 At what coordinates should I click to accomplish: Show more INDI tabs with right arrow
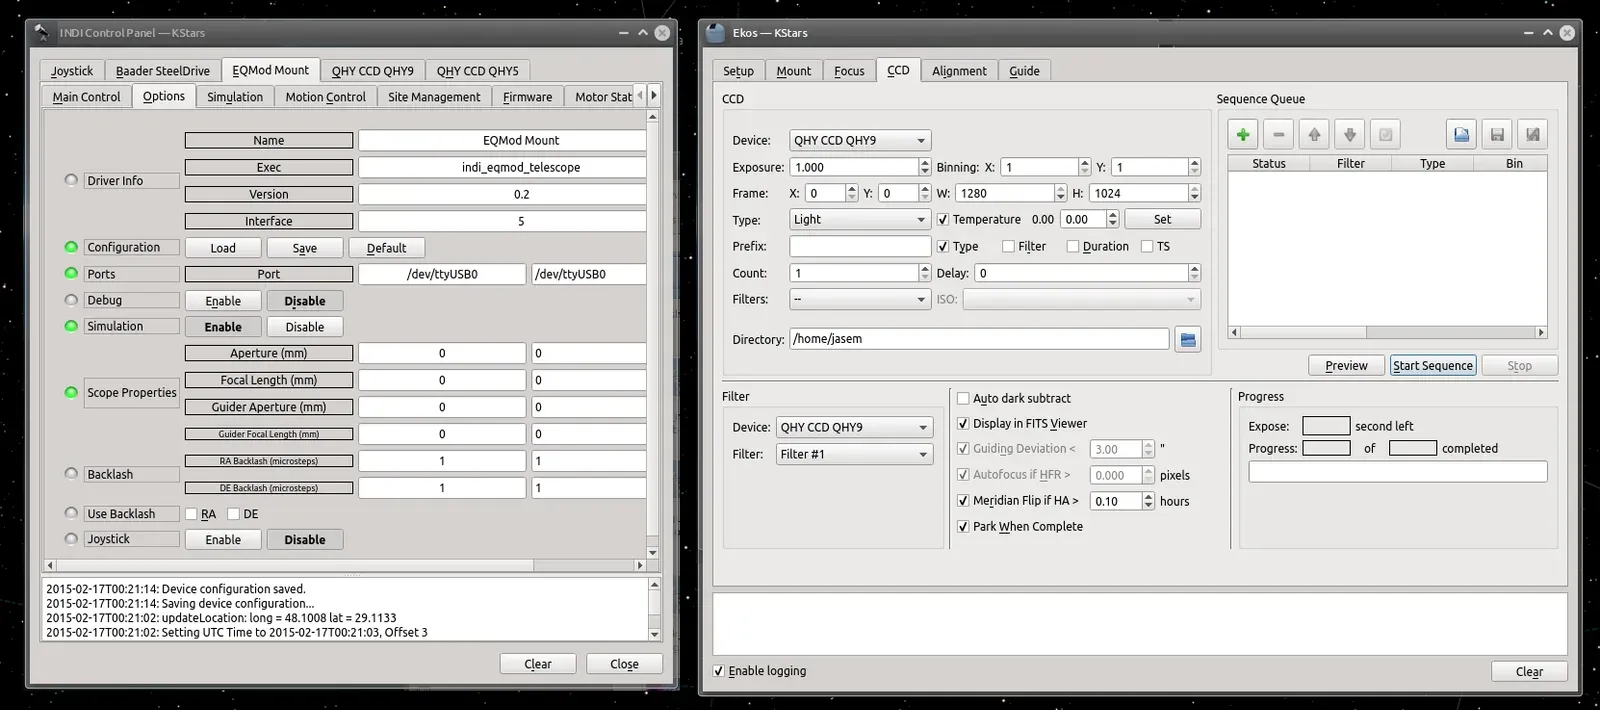click(x=654, y=96)
